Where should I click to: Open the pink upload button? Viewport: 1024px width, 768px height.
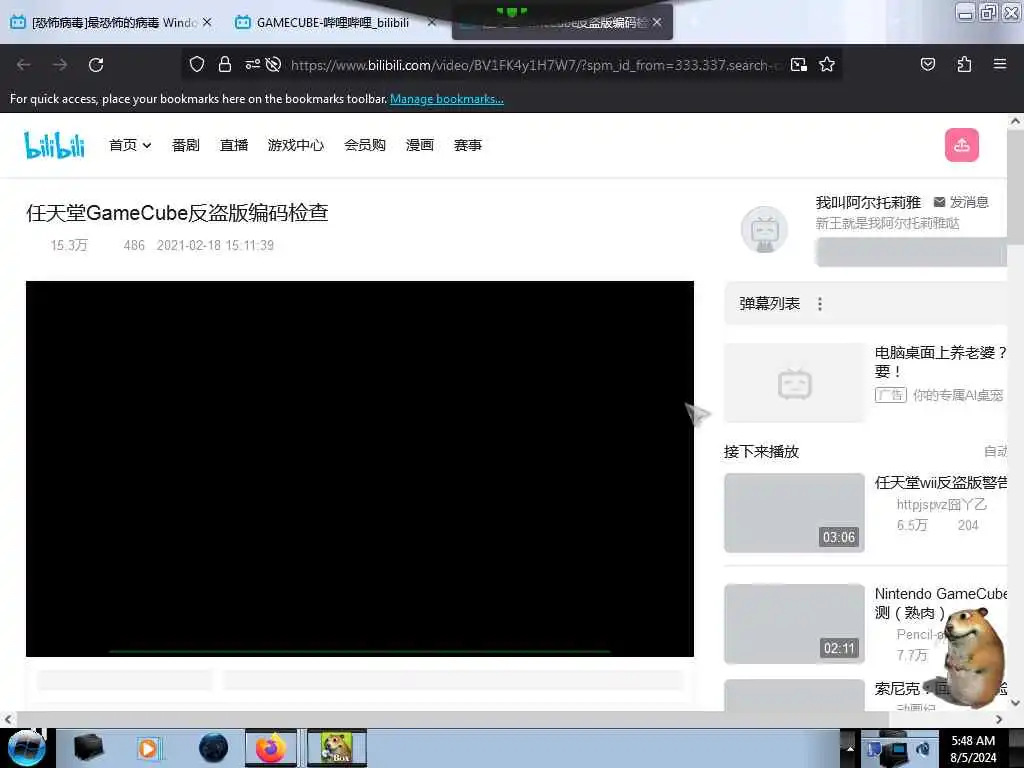click(961, 145)
